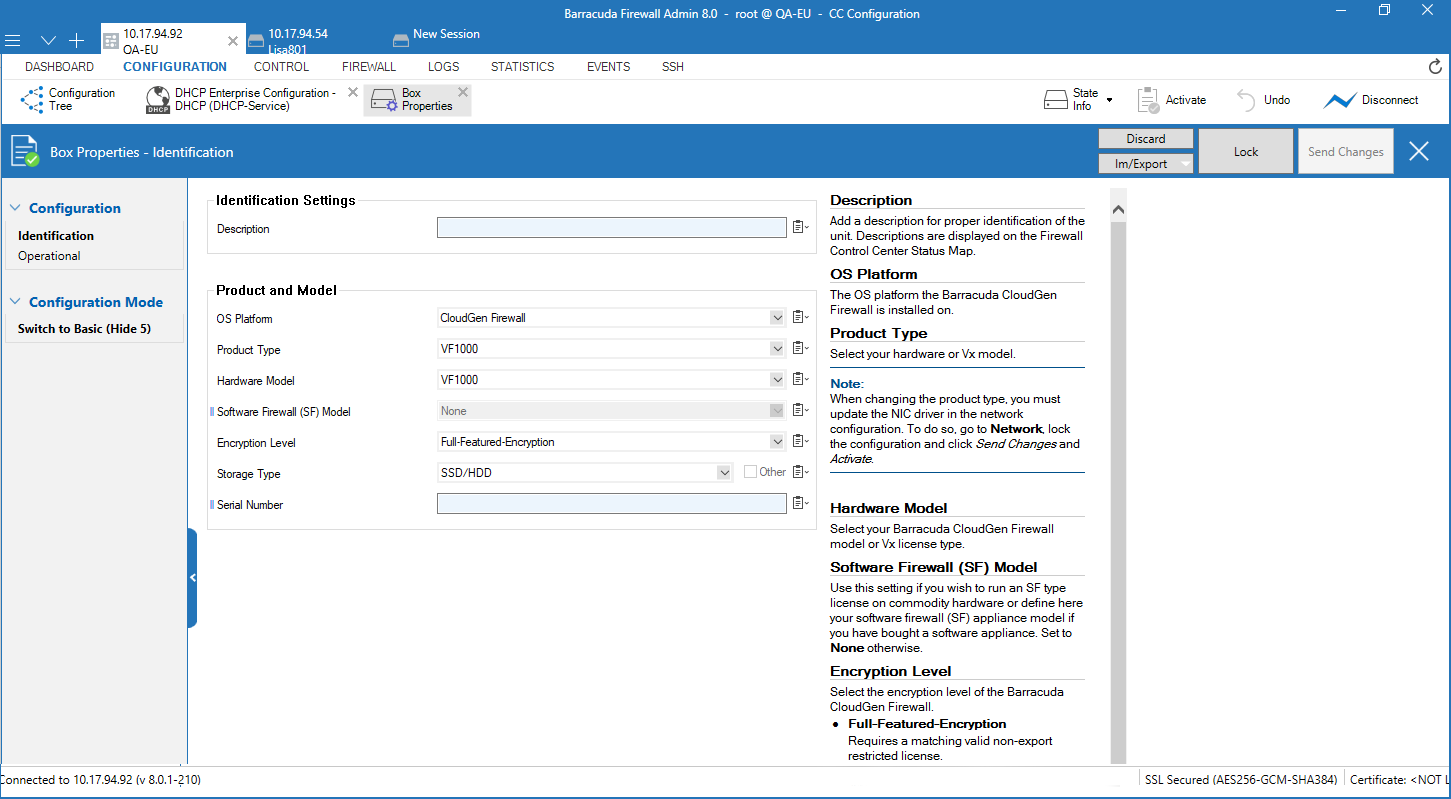Open State Info icon

[1056, 100]
